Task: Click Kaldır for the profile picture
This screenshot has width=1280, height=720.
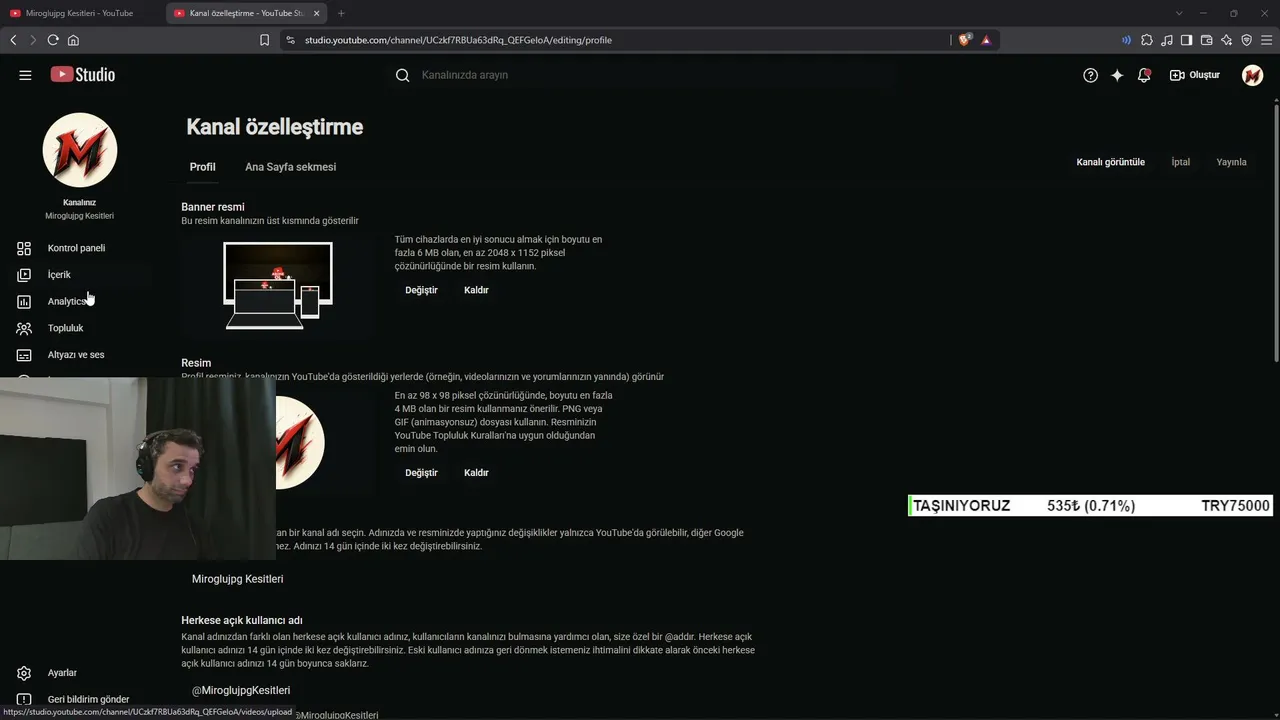Action: click(x=477, y=473)
